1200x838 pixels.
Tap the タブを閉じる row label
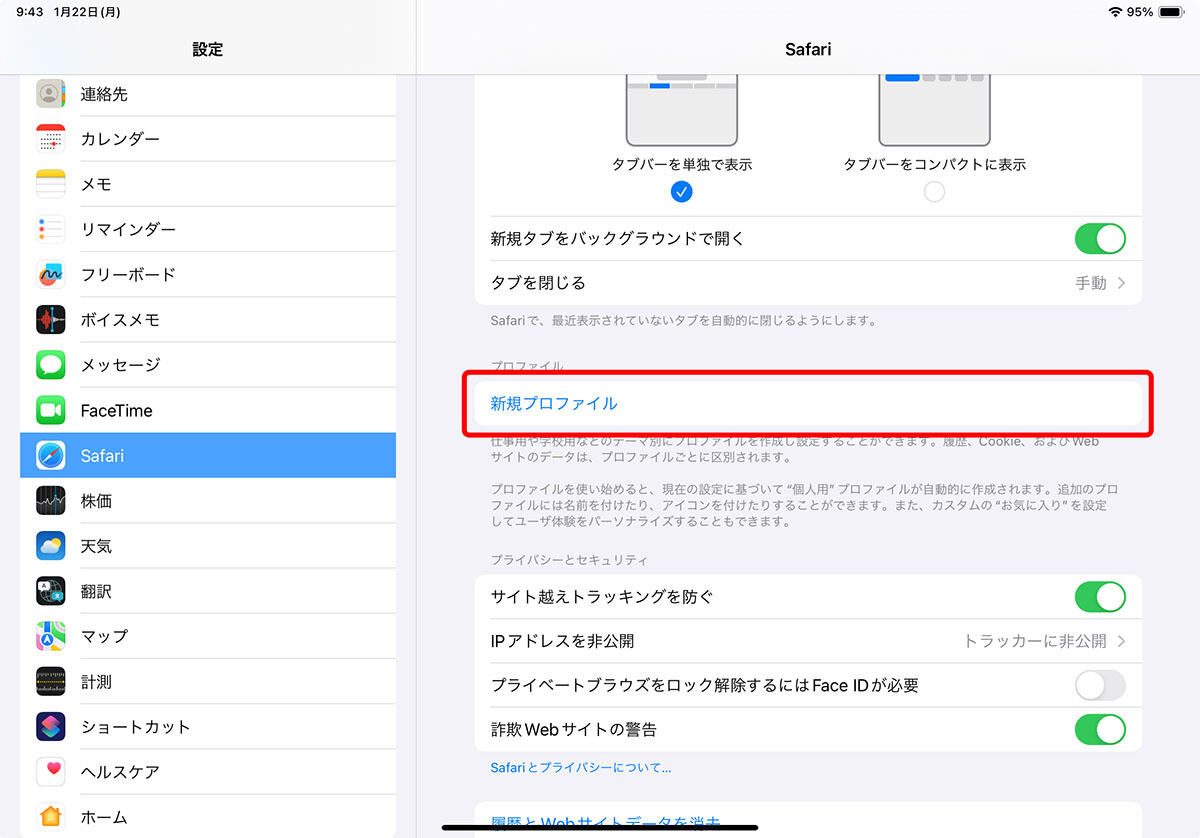[538, 283]
